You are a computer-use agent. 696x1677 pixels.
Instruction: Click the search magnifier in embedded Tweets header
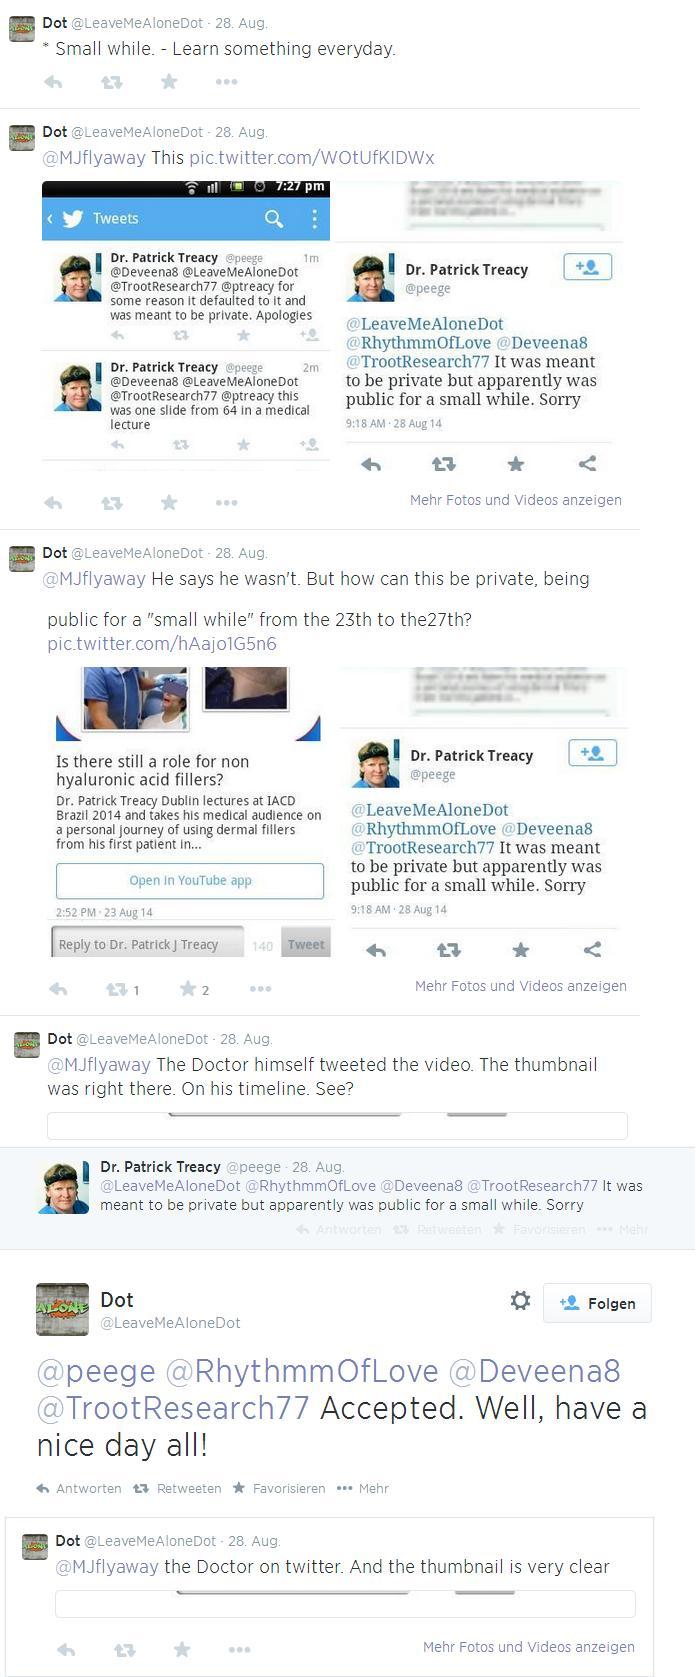click(x=273, y=218)
